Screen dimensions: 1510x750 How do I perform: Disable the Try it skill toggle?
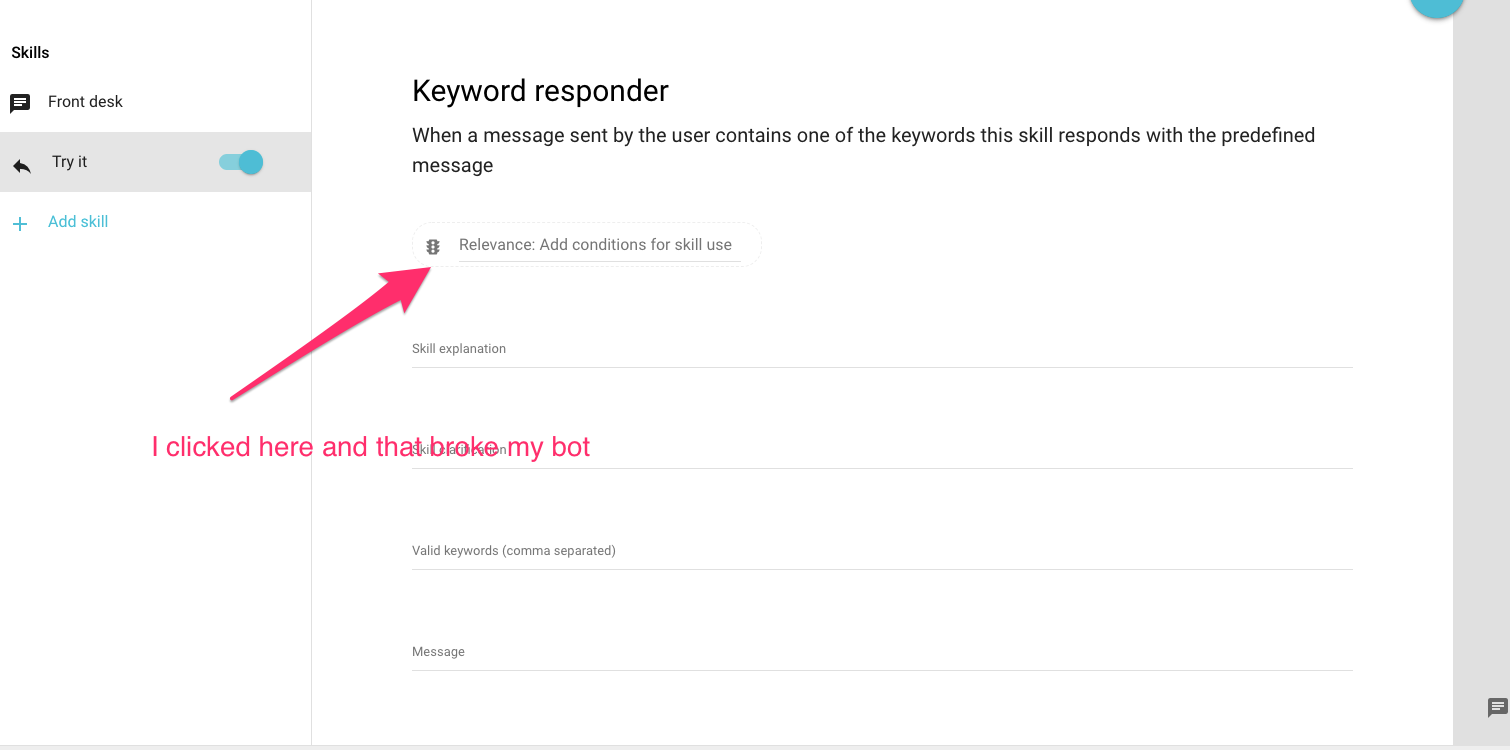pos(239,161)
